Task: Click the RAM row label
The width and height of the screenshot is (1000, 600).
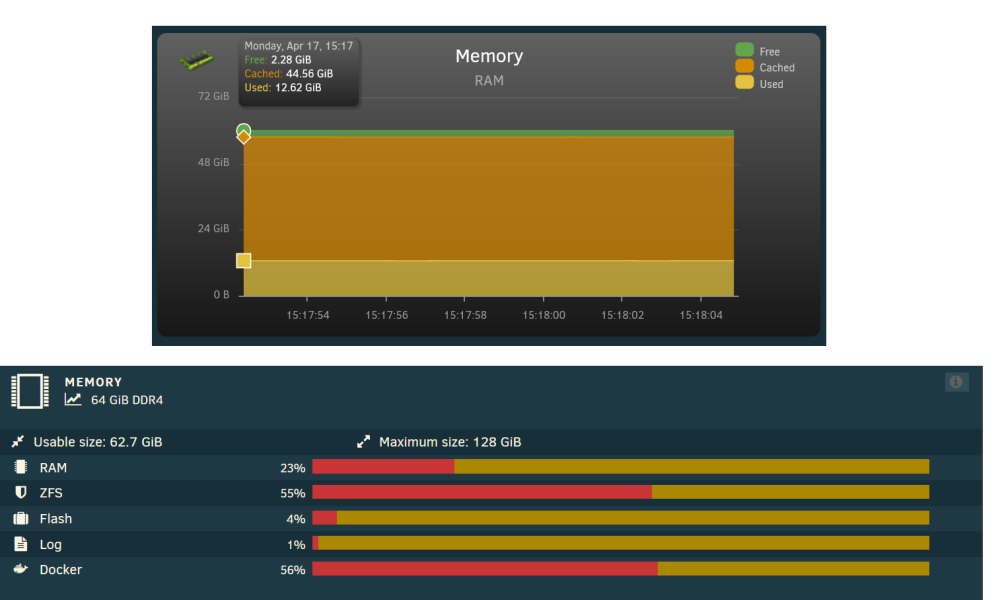Action: (53, 467)
